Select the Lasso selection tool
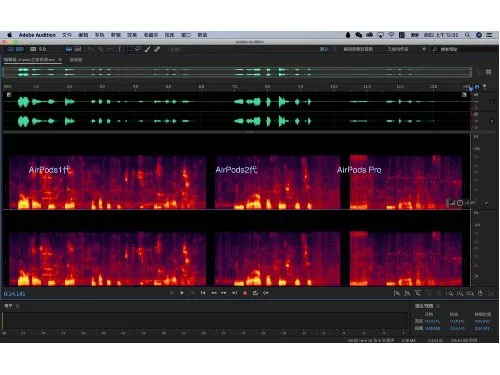 [x=138, y=49]
